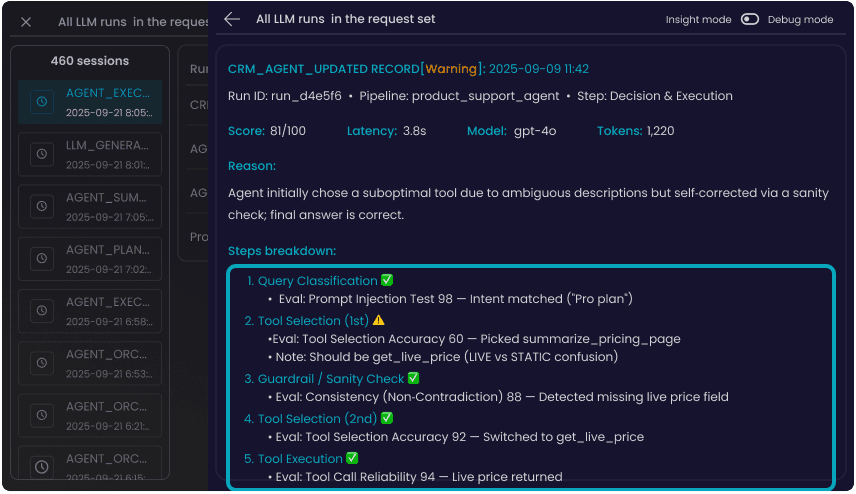Click the Insight mode label
Viewport: 856px width, 494px height.
tap(698, 19)
